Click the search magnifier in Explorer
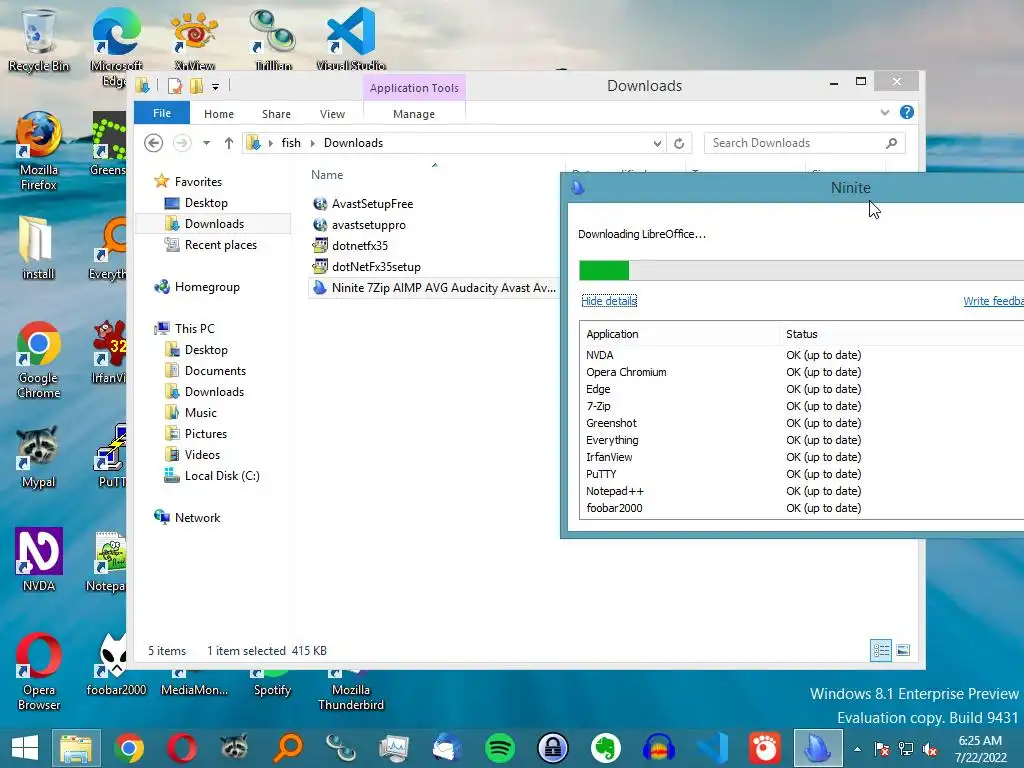This screenshot has height=768, width=1024. [891, 143]
